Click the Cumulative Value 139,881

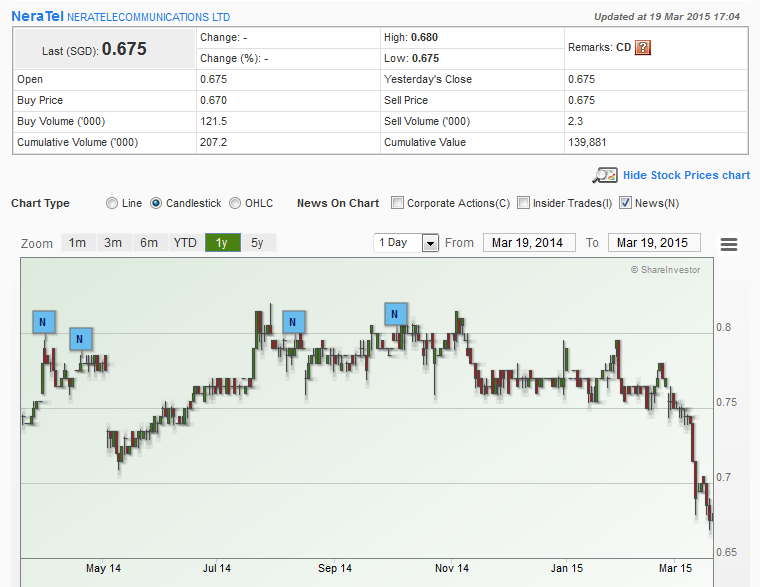coord(587,142)
